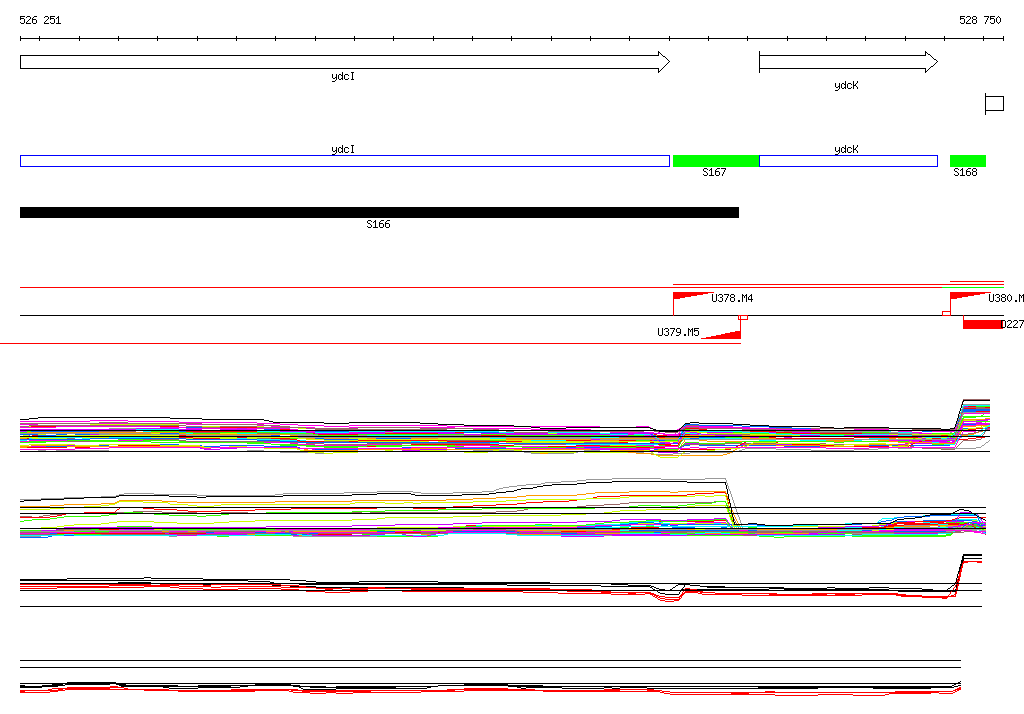Click the U379.M5 text label

[679, 332]
